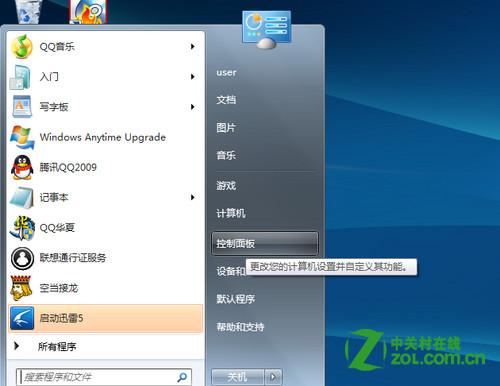Viewport: 500px width, 386px height.
Task: Open the user personal folder
Action: pos(227,72)
